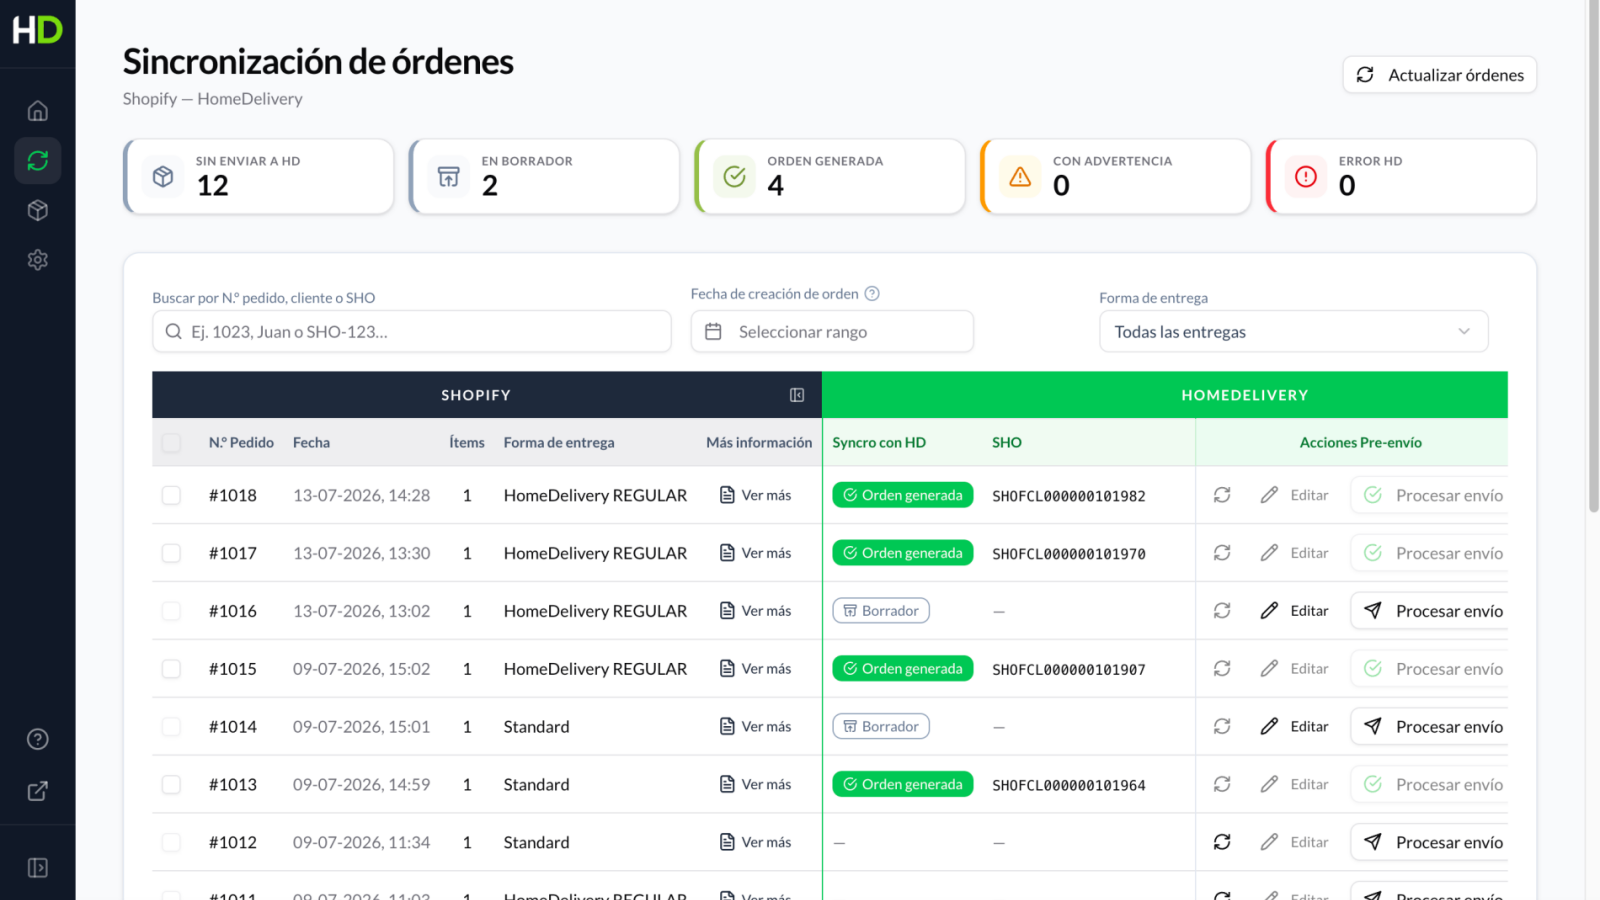Check the box for order #1018
Image resolution: width=1600 pixels, height=900 pixels.
pyautogui.click(x=172, y=495)
